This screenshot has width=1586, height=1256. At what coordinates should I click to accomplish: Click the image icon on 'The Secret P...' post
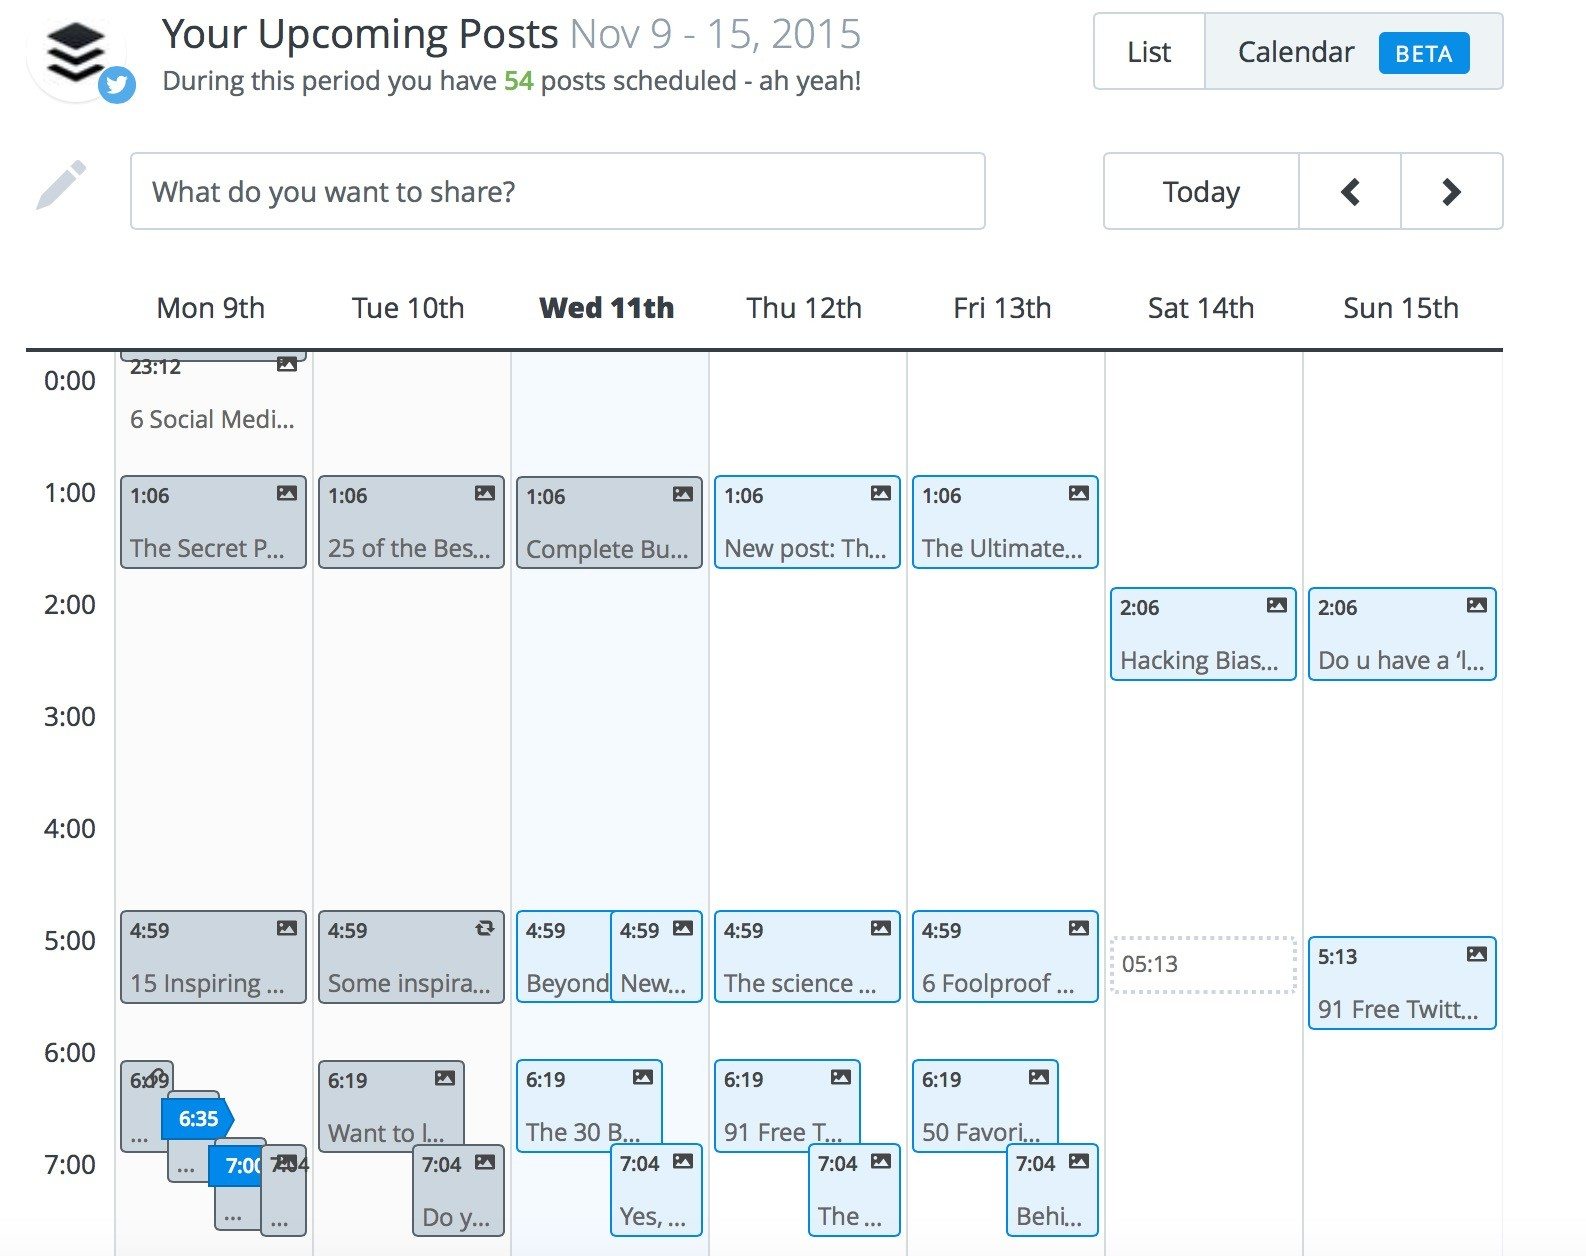point(288,493)
